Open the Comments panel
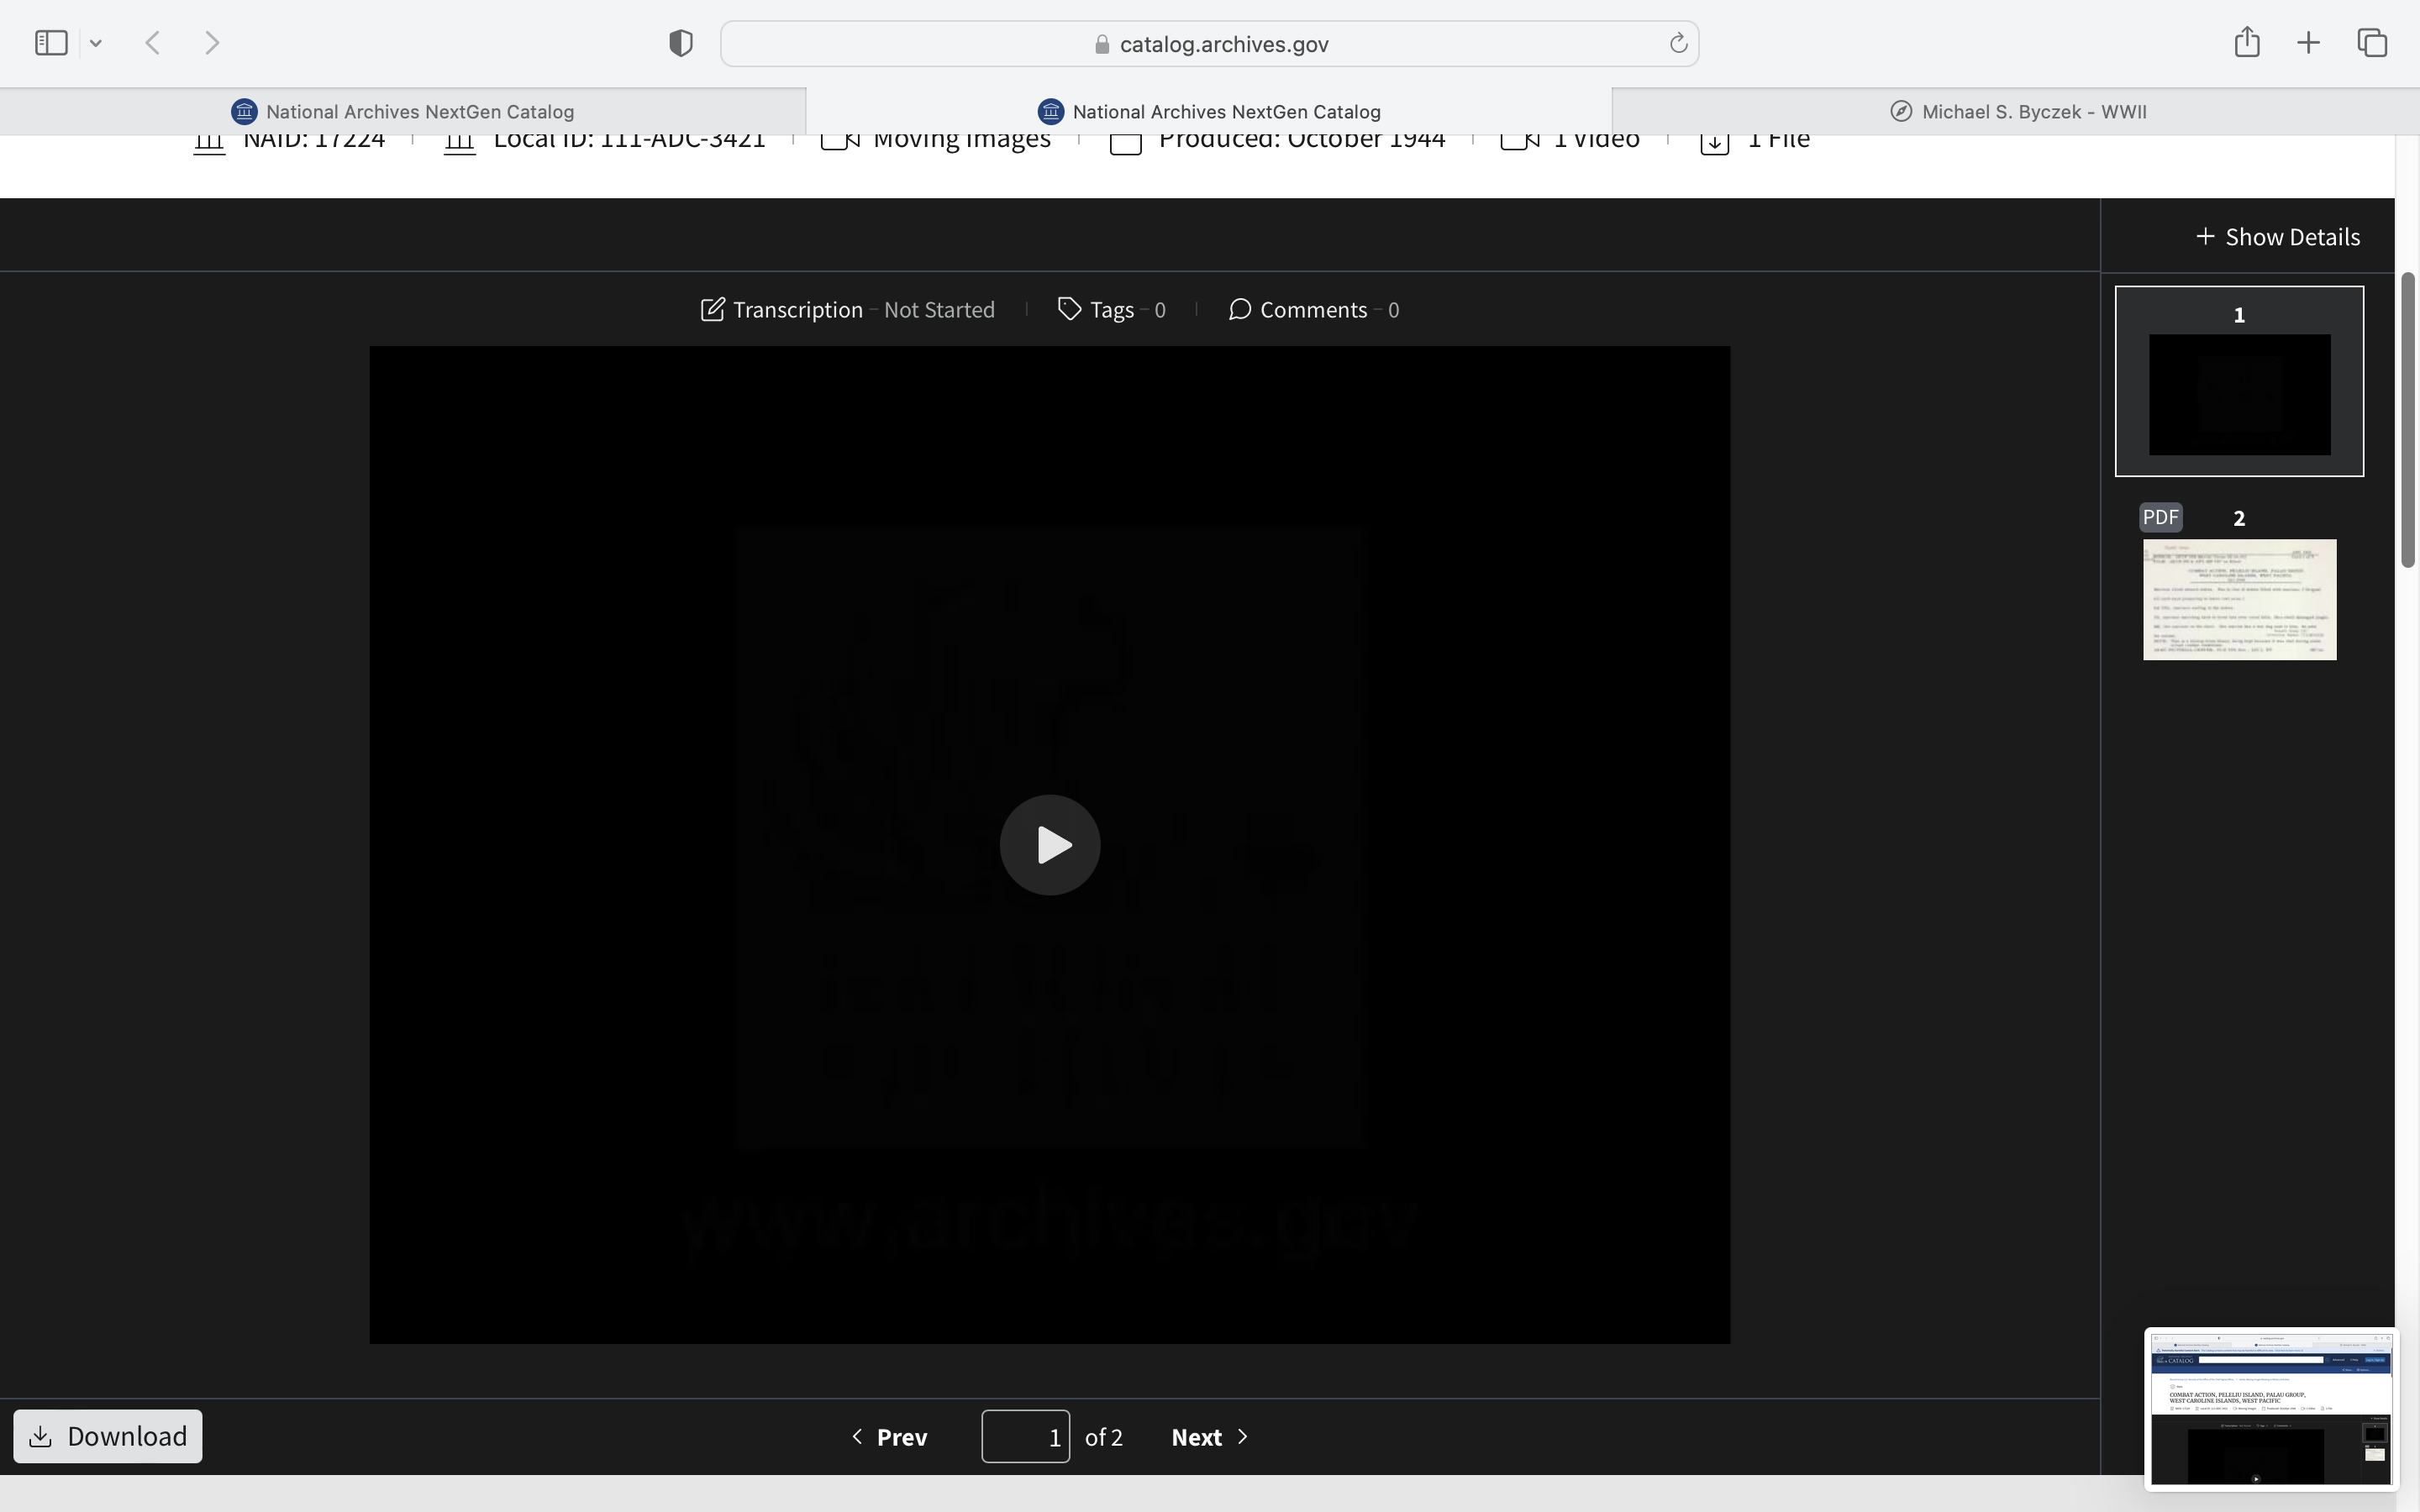 [1313, 310]
